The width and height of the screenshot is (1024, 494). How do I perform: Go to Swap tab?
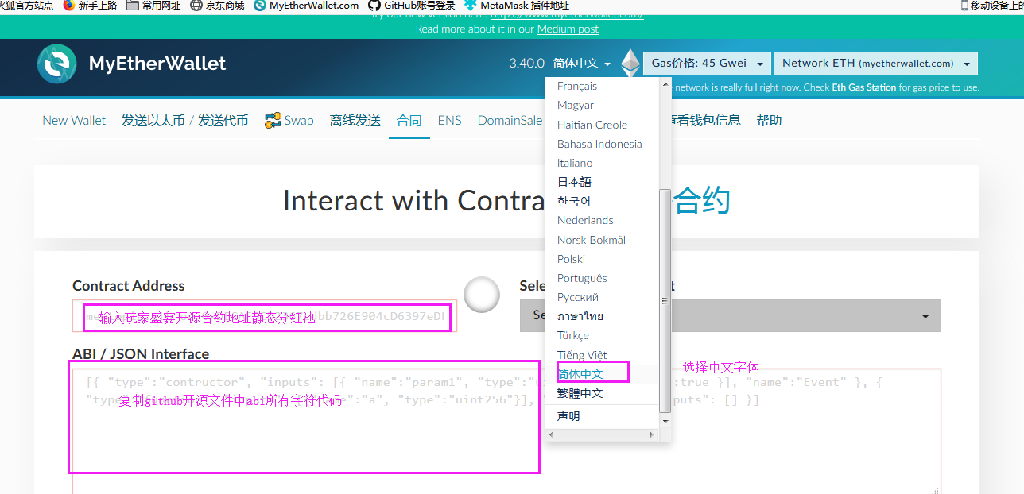(x=289, y=120)
